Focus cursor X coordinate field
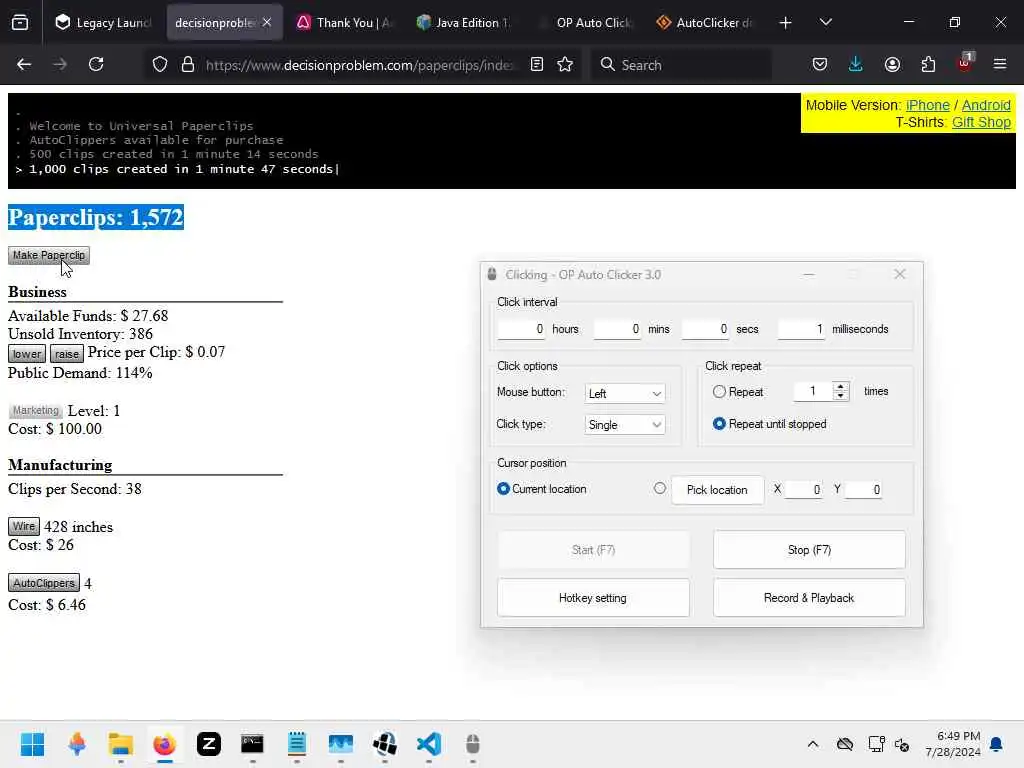 803,489
